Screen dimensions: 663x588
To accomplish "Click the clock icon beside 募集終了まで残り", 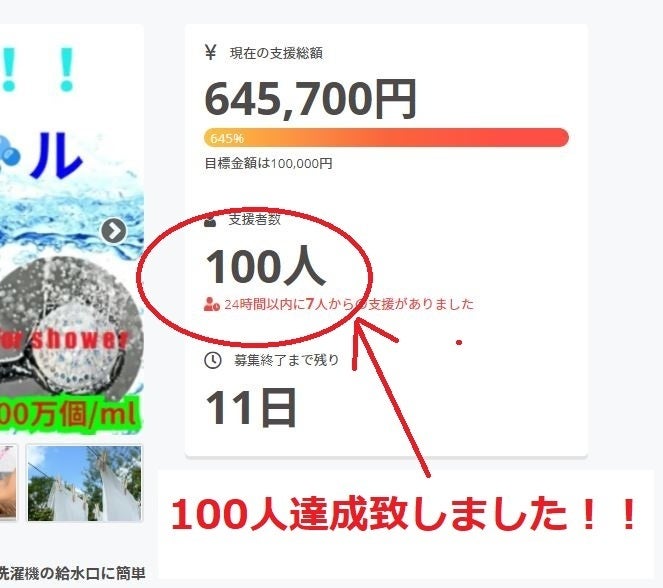I will pos(213,360).
